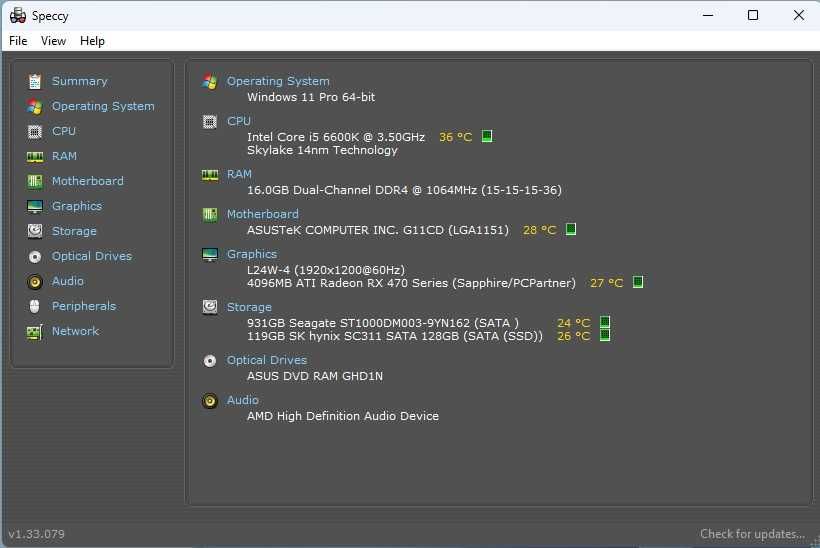820x548 pixels.
Task: Click the Operating System icon in main panel
Action: point(210,81)
